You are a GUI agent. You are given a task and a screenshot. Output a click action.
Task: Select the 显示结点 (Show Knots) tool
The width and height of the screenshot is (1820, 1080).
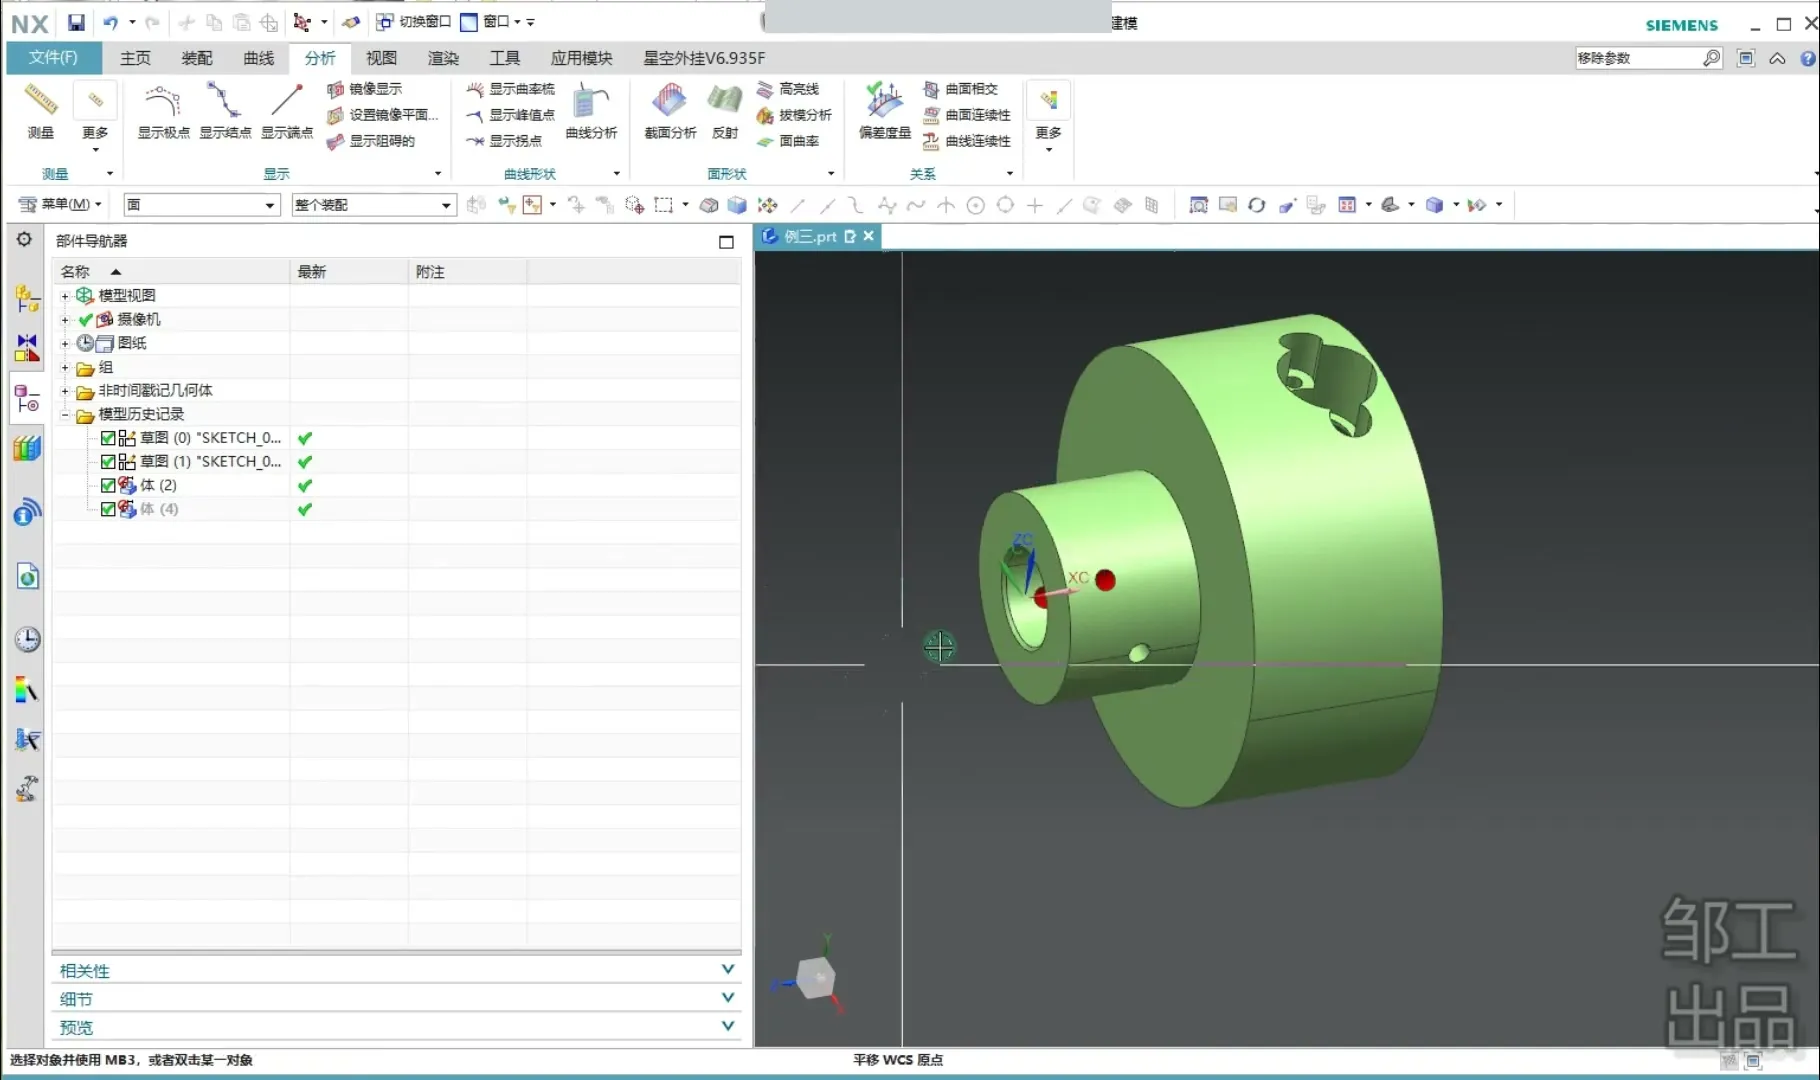pos(224,102)
